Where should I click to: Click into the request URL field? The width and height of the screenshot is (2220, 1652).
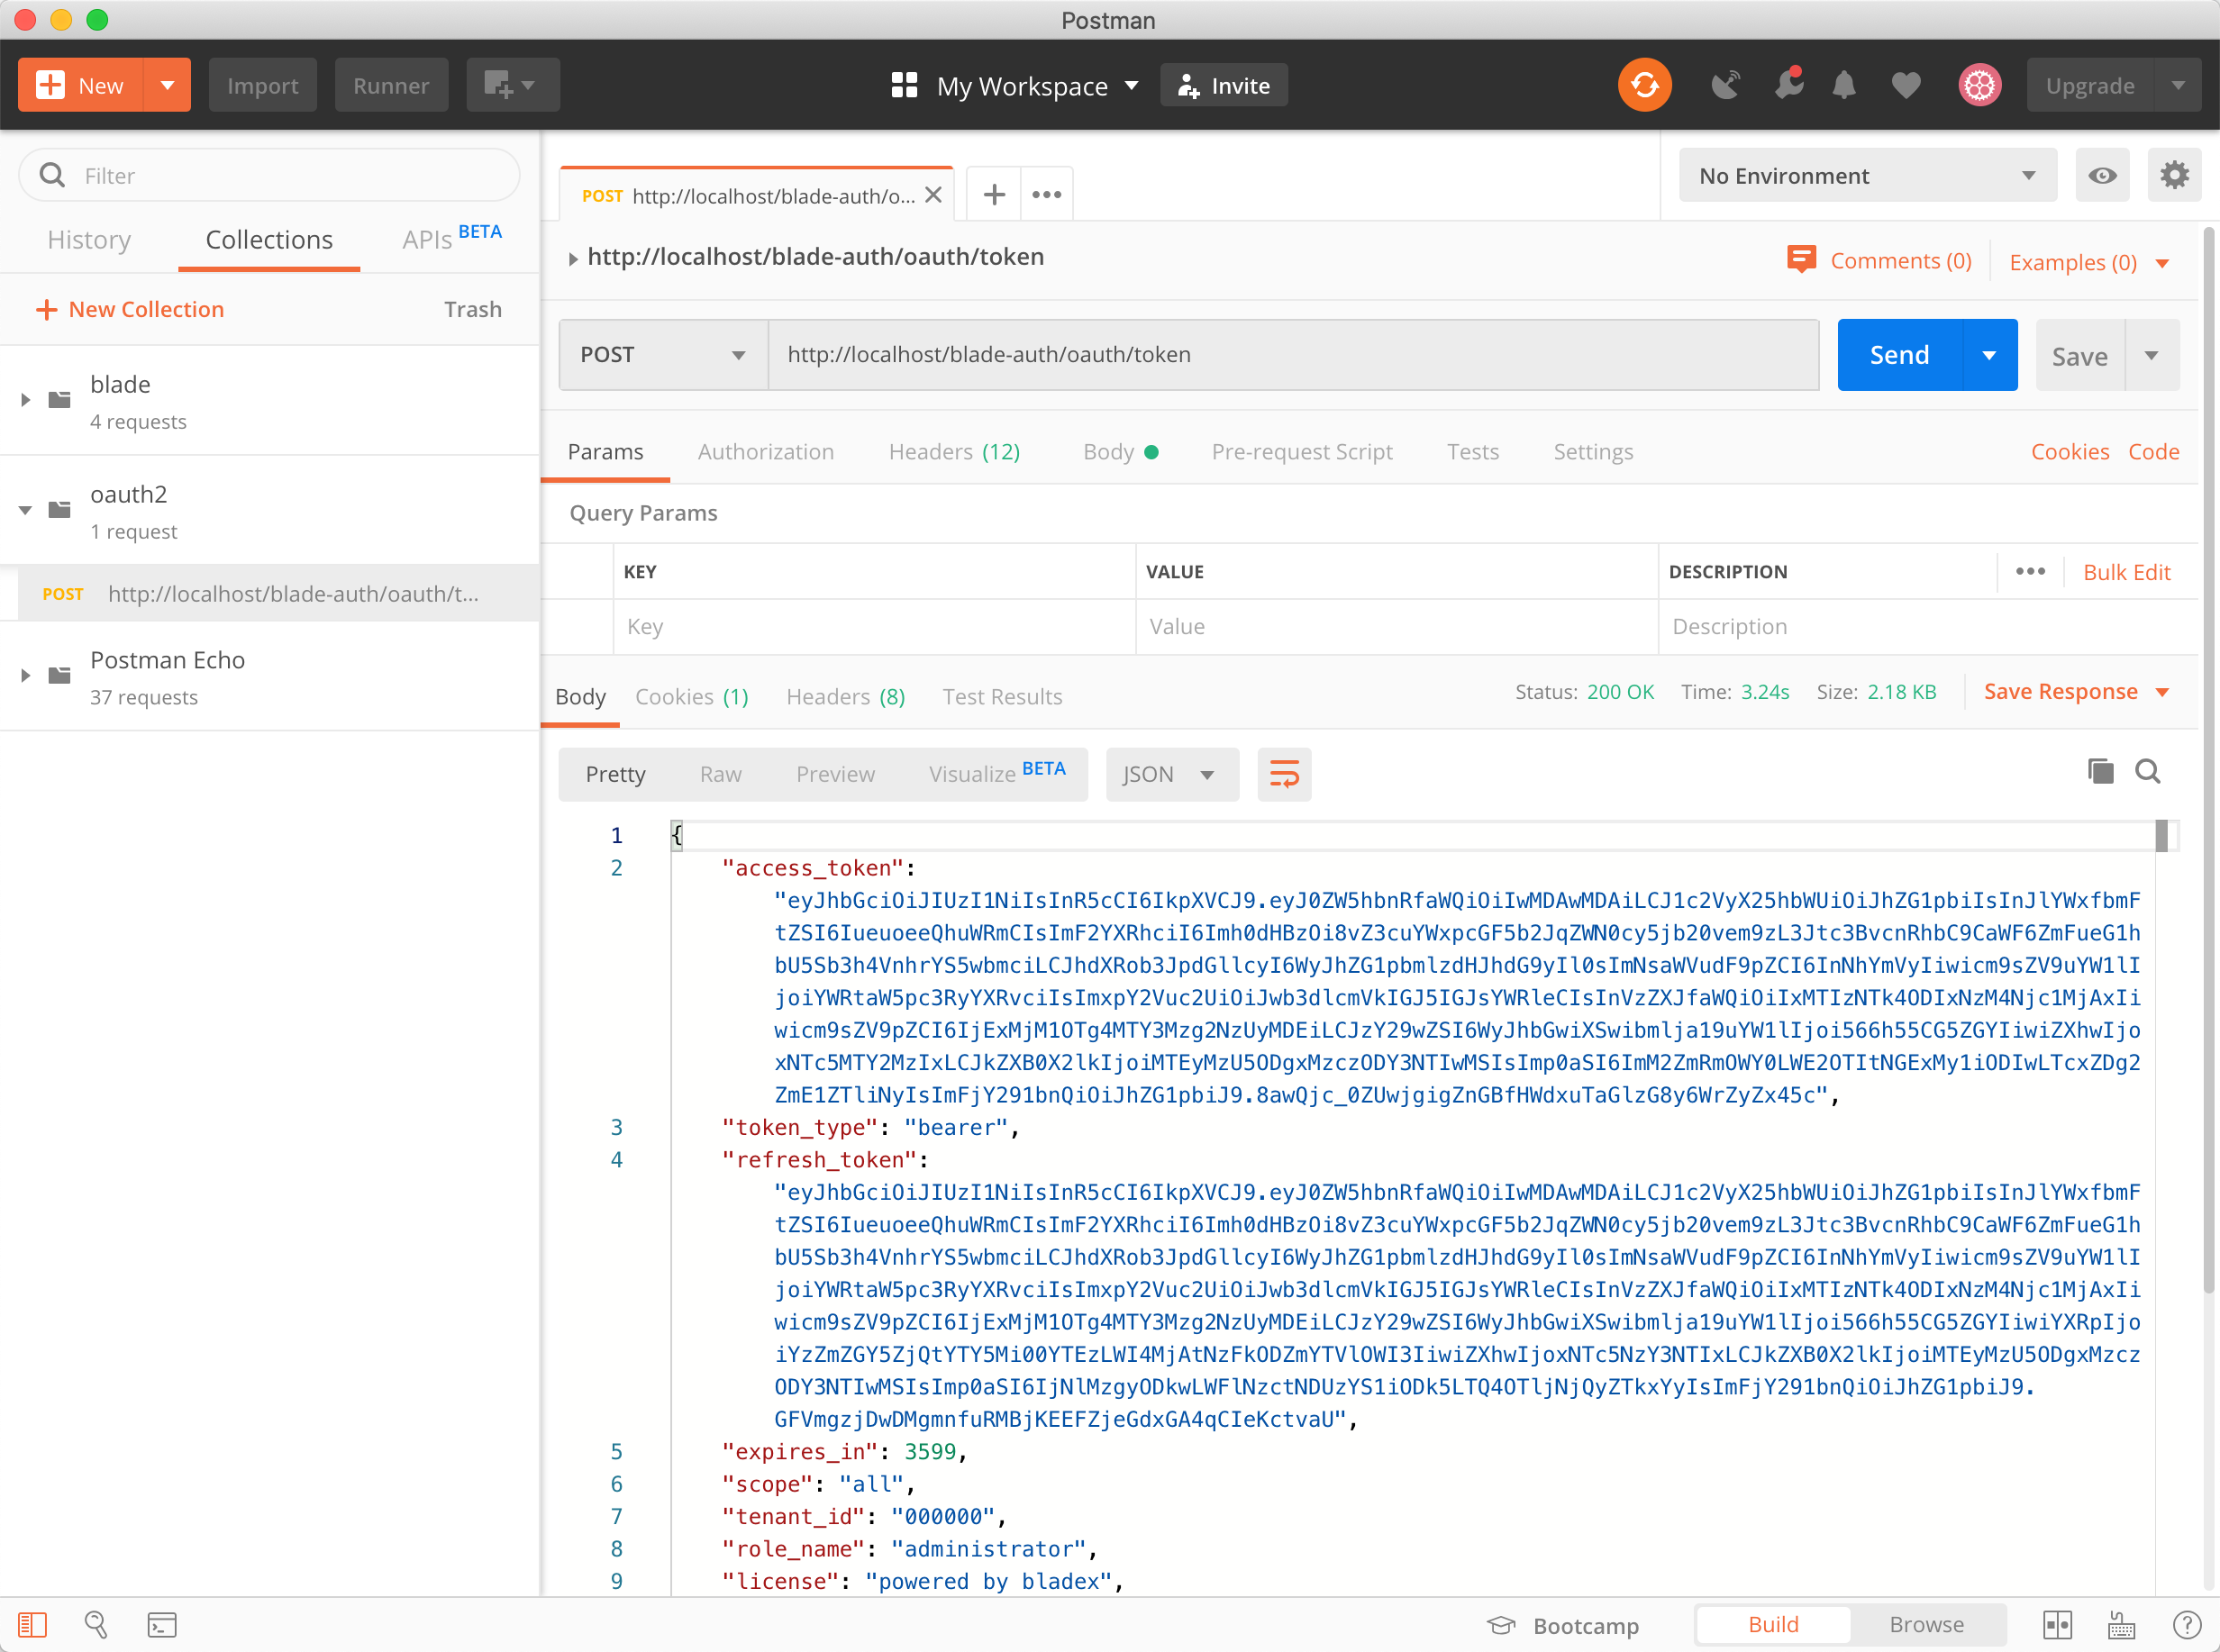tap(1293, 354)
